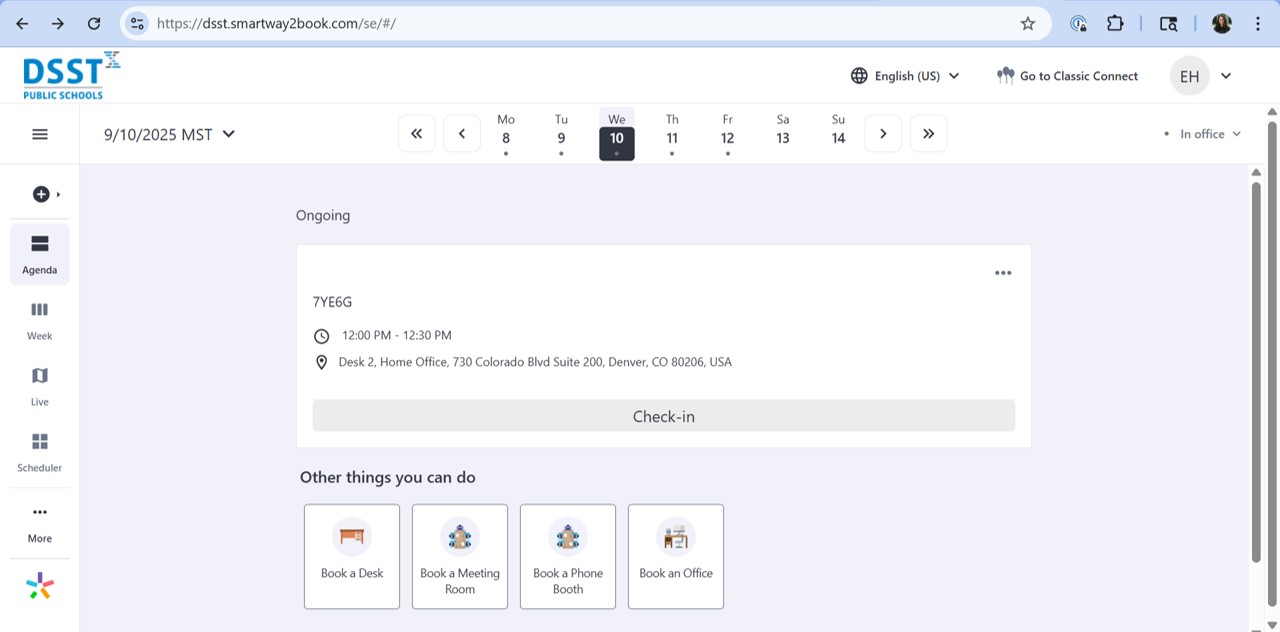
Task: Click the inner page vertical scrollbar
Action: (1256, 372)
